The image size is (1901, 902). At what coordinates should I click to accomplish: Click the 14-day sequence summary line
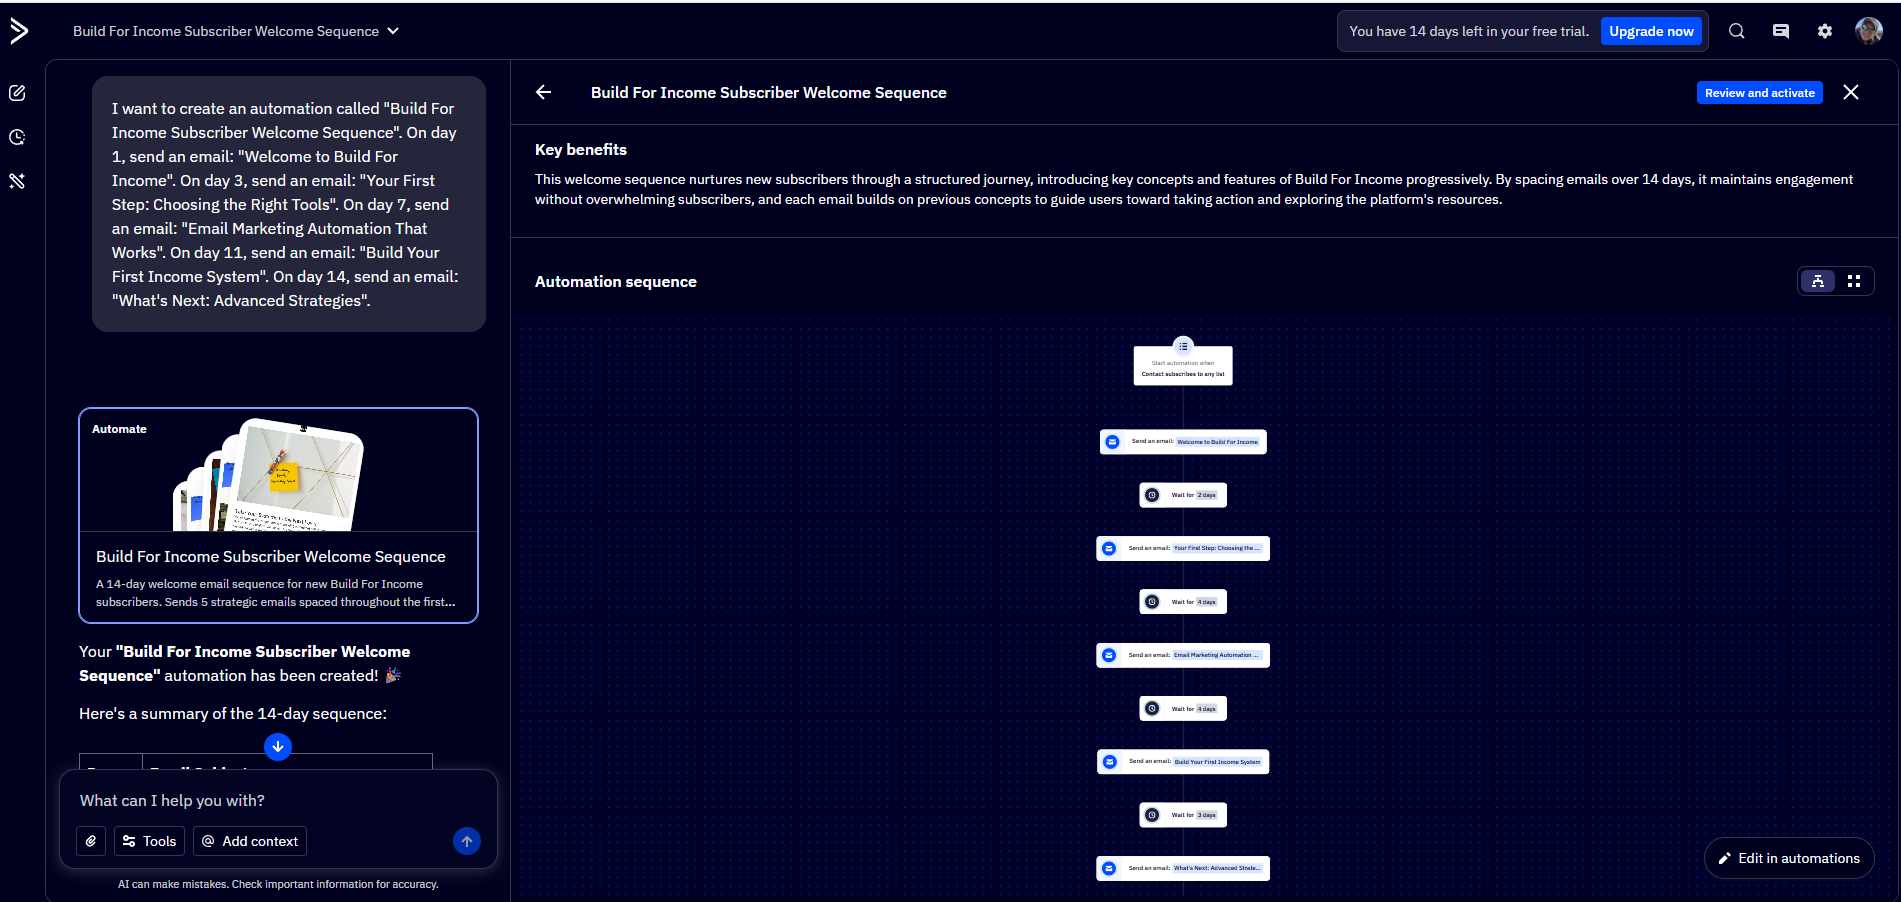coord(233,714)
